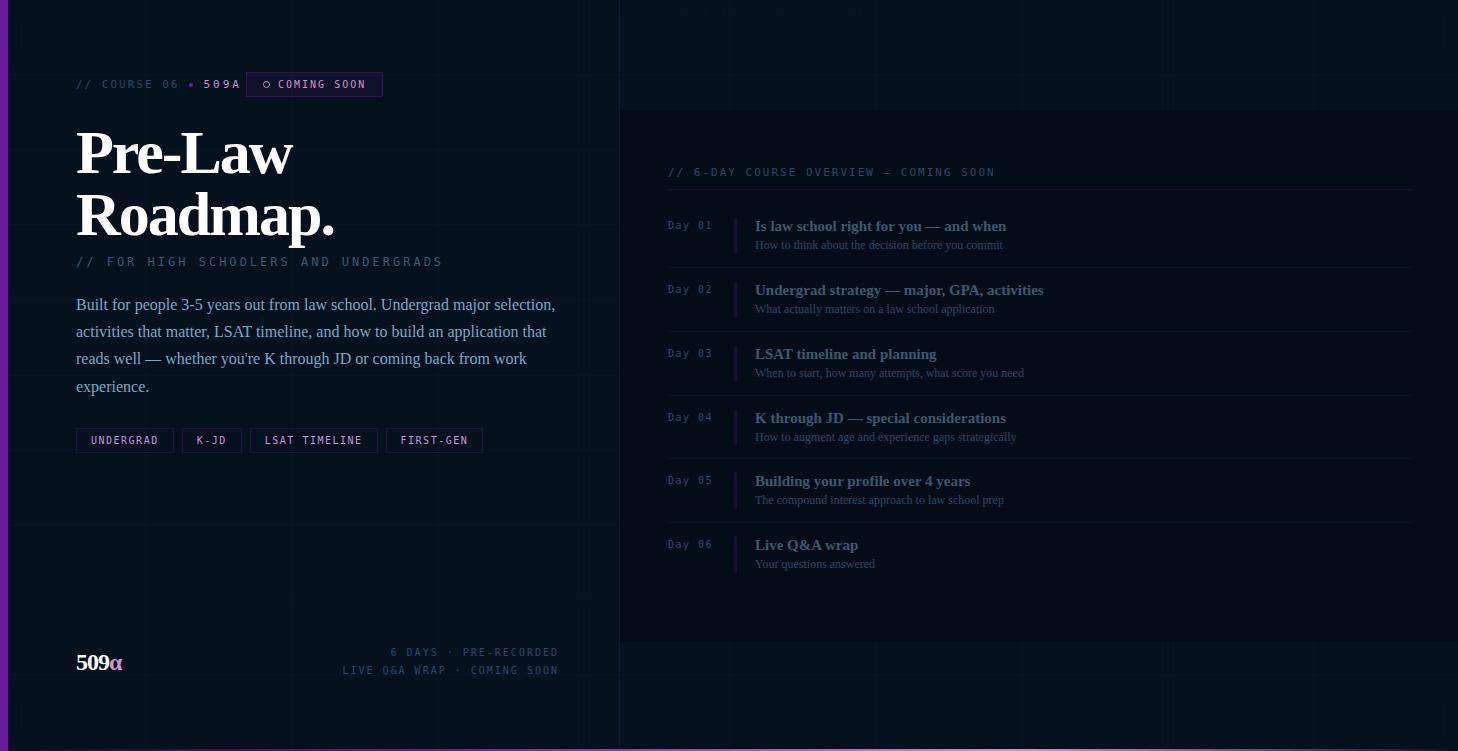Select the FIRST-GEN tag
Image resolution: width=1458 pixels, height=751 pixels.
[434, 440]
